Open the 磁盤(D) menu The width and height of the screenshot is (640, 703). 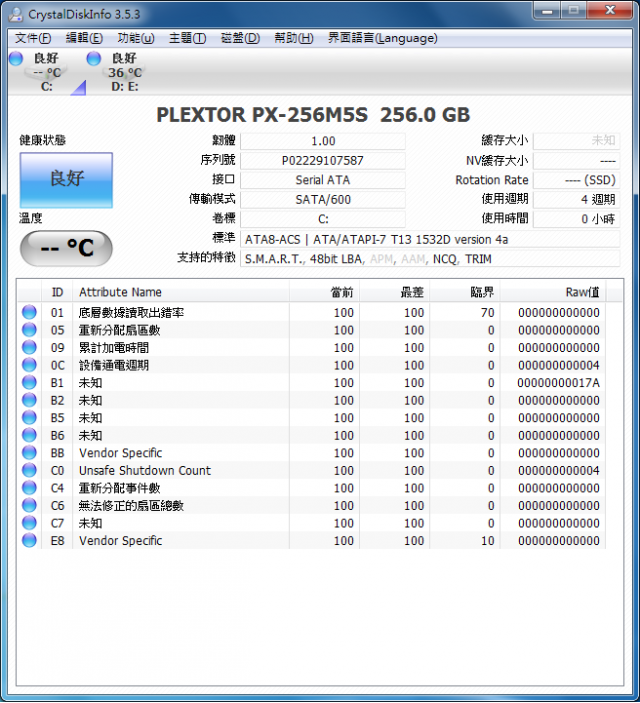pyautogui.click(x=240, y=38)
